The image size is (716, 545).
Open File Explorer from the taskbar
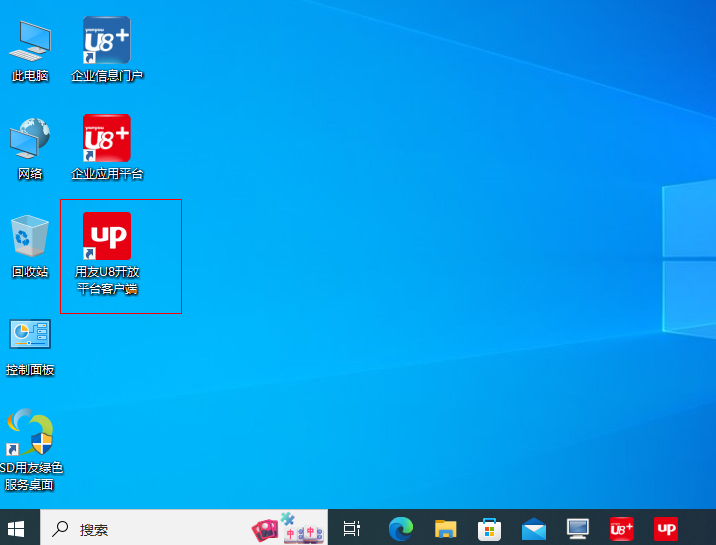pos(445,528)
